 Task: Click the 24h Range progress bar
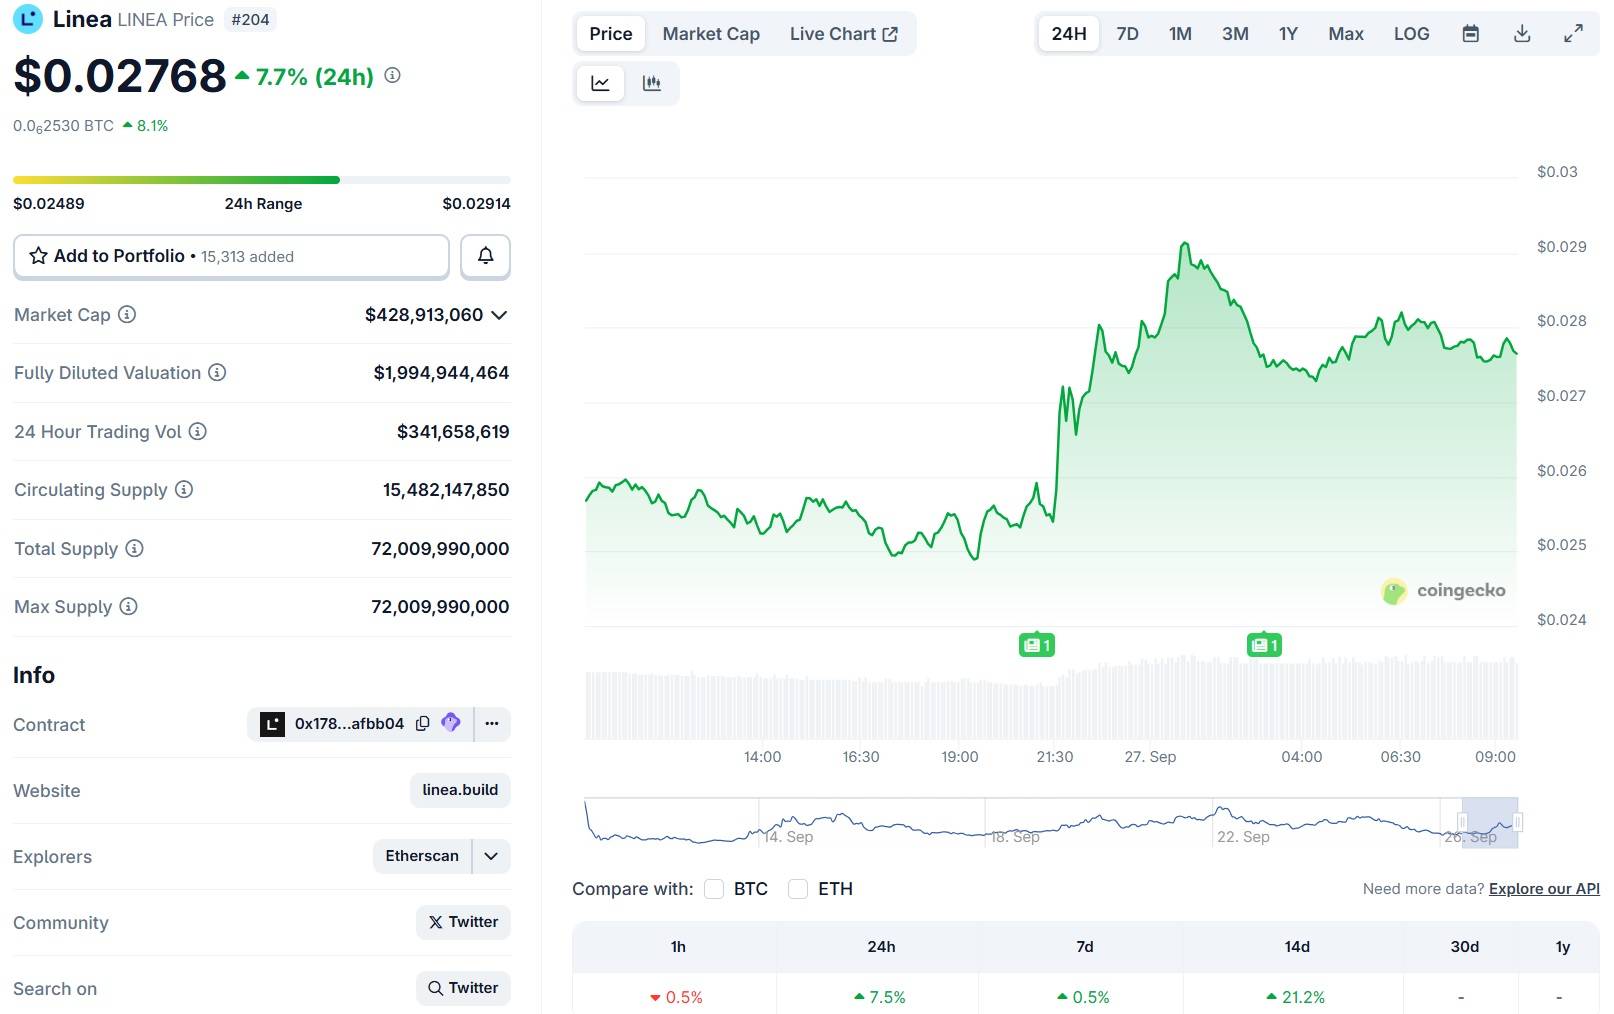262,180
